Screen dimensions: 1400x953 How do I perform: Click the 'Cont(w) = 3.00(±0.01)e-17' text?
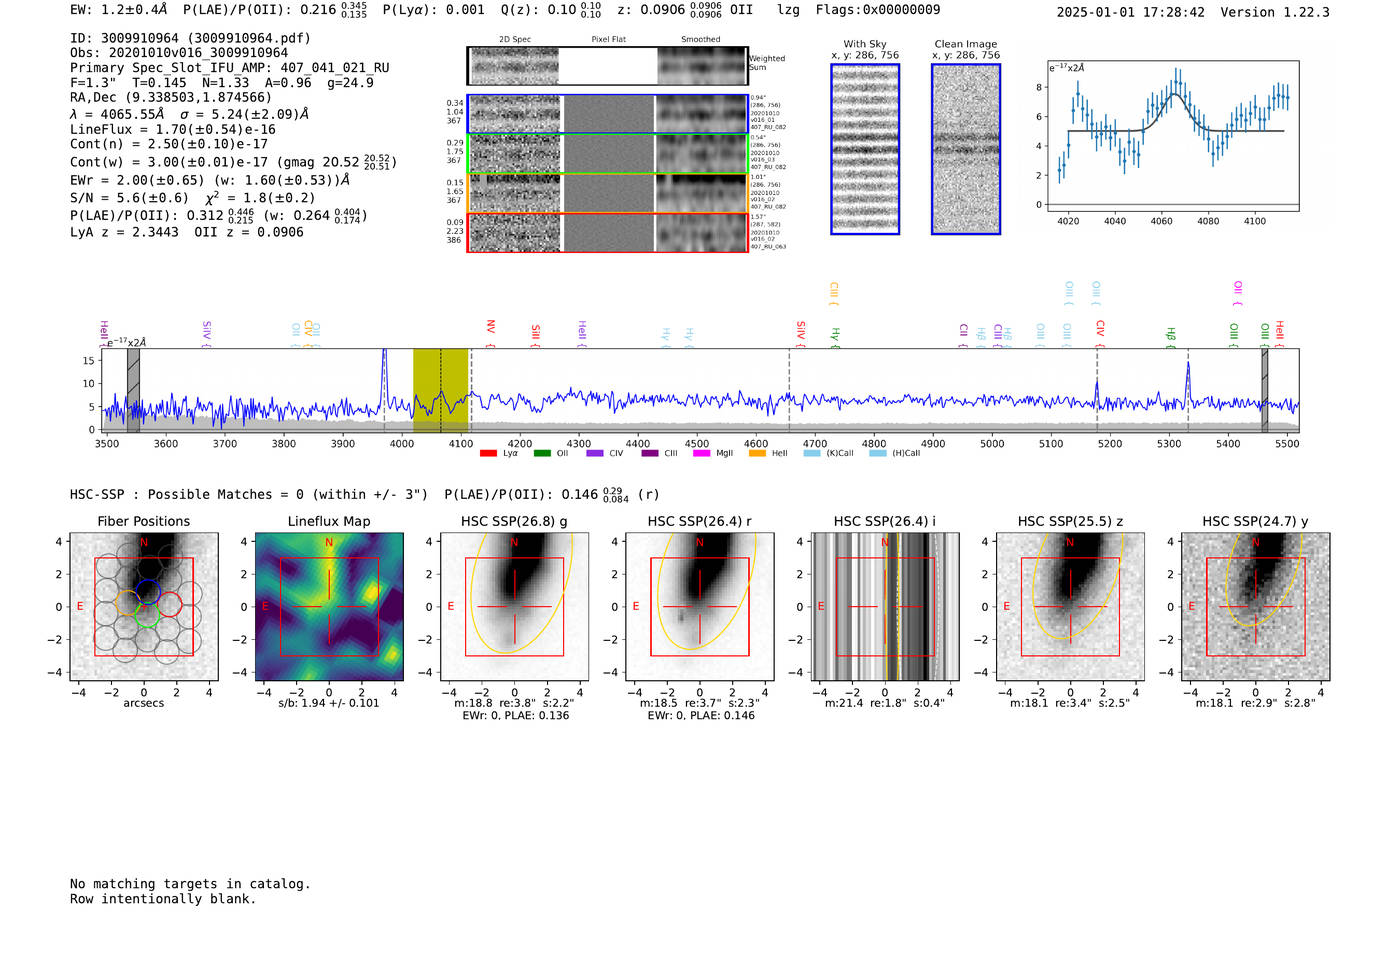169,162
